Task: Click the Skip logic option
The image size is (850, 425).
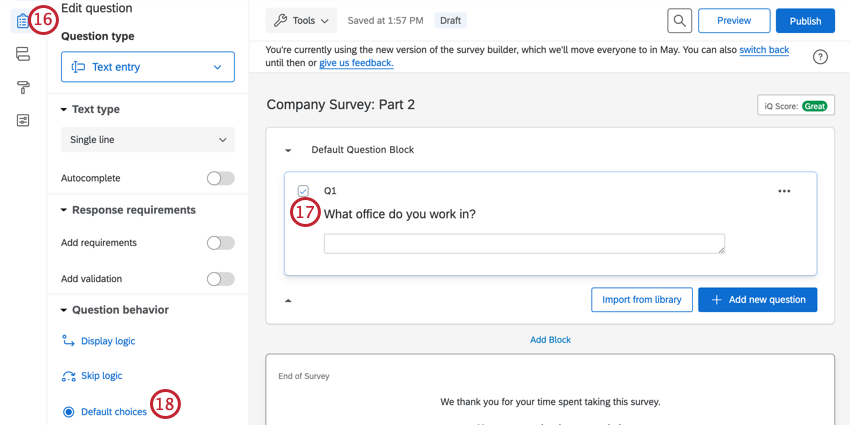Action: pos(101,376)
